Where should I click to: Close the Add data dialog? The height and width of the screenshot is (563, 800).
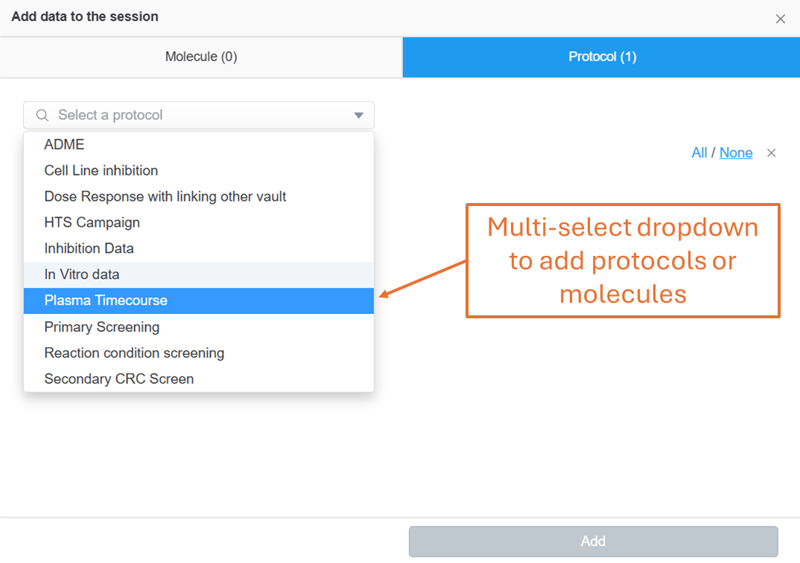[x=780, y=19]
